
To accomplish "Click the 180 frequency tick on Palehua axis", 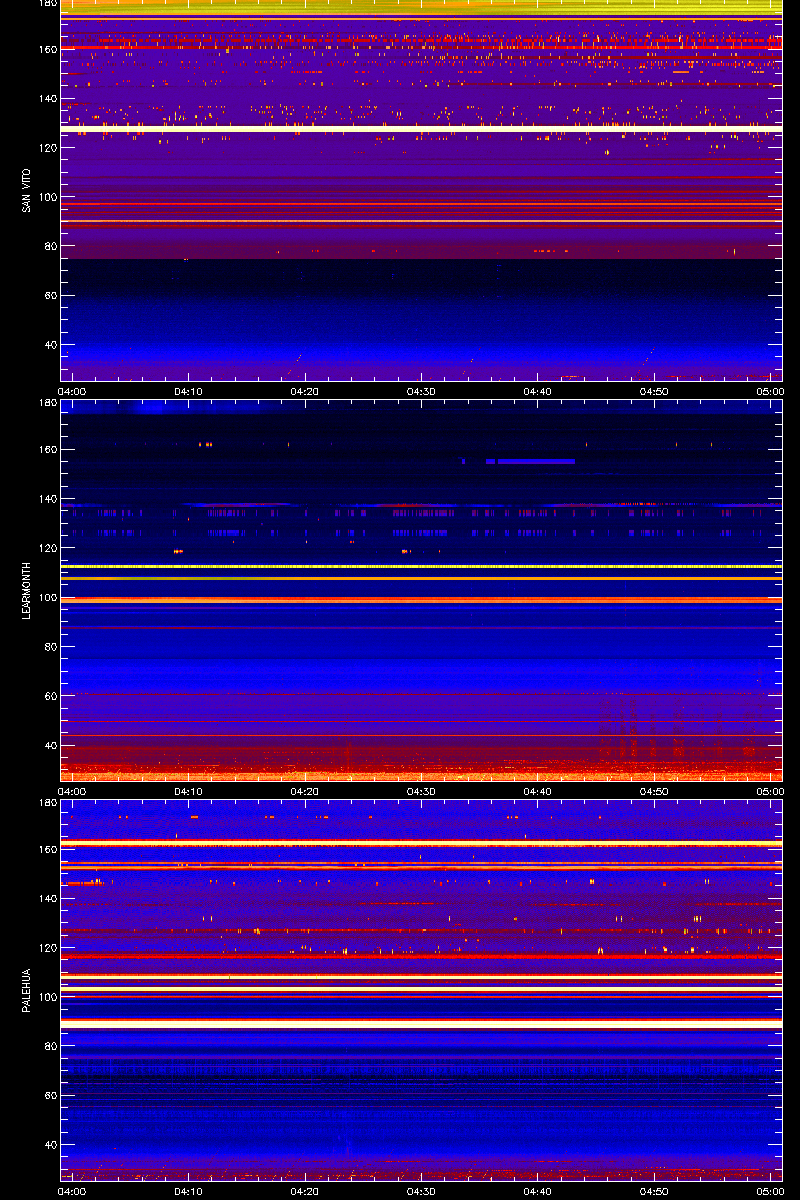I will [x=47, y=803].
